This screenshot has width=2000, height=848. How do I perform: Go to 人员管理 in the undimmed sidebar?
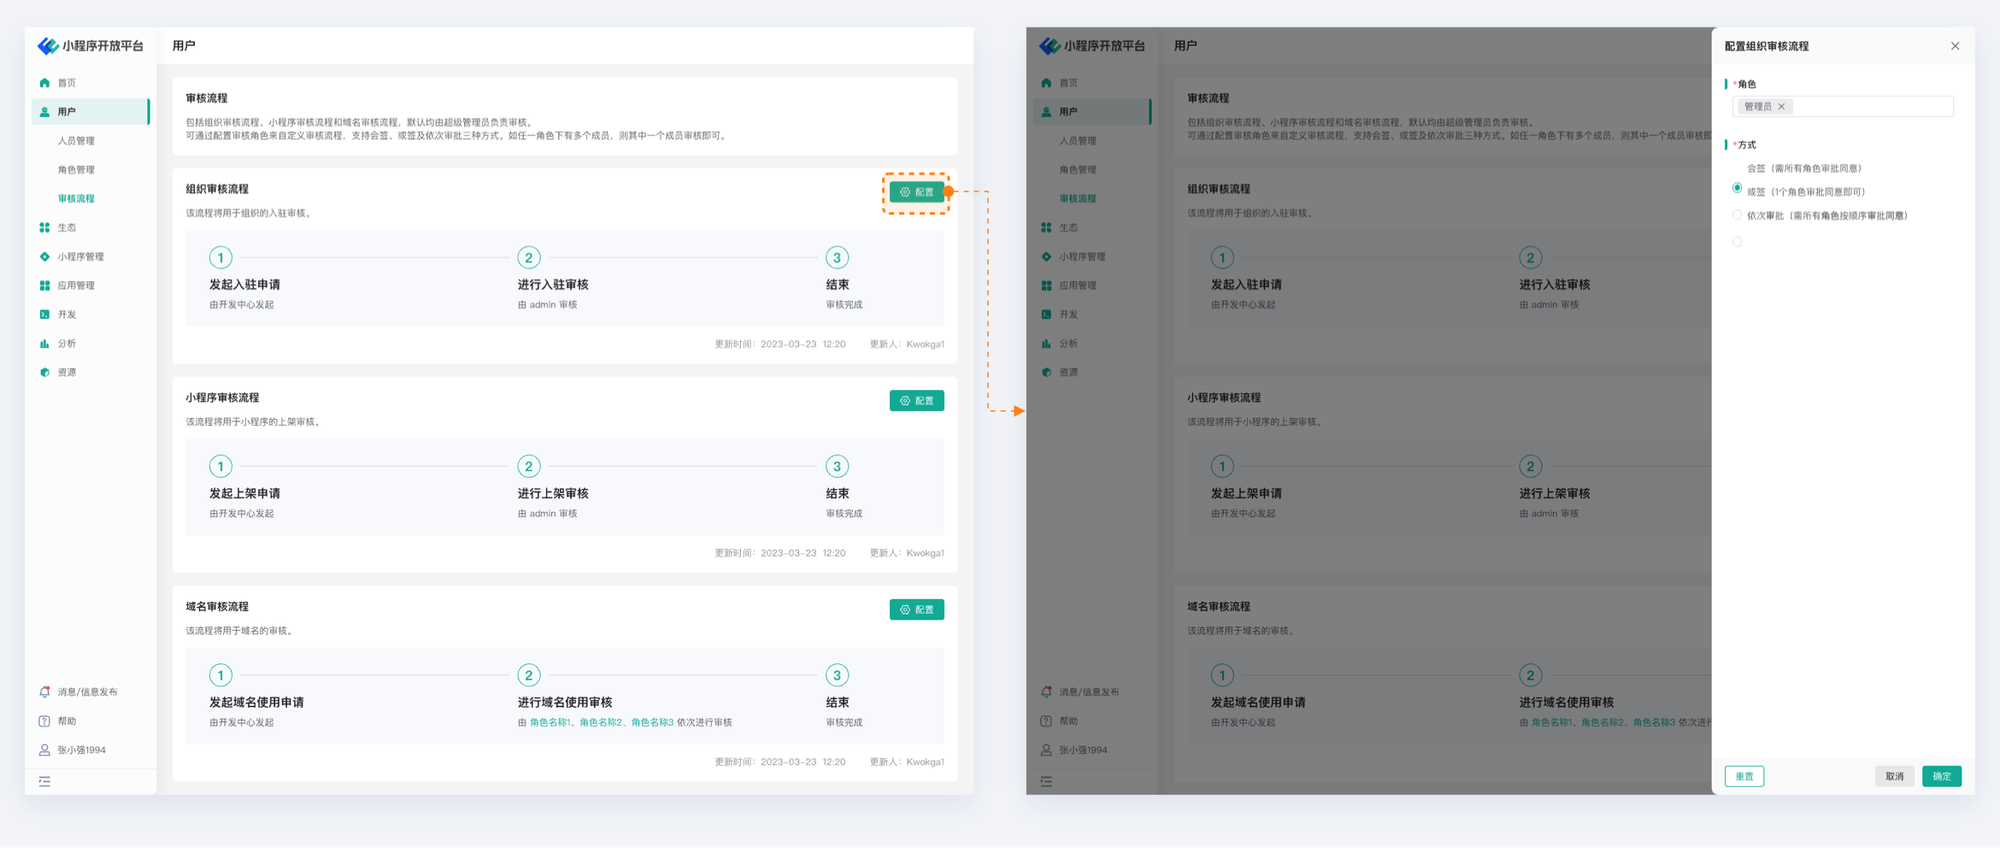coord(76,141)
